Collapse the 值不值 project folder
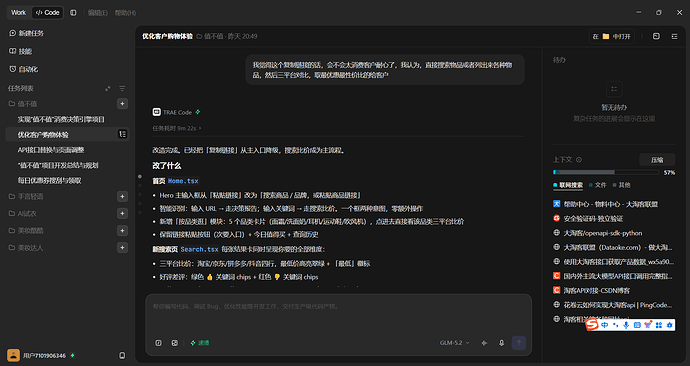Screen dimensions: 690x366 [23, 104]
